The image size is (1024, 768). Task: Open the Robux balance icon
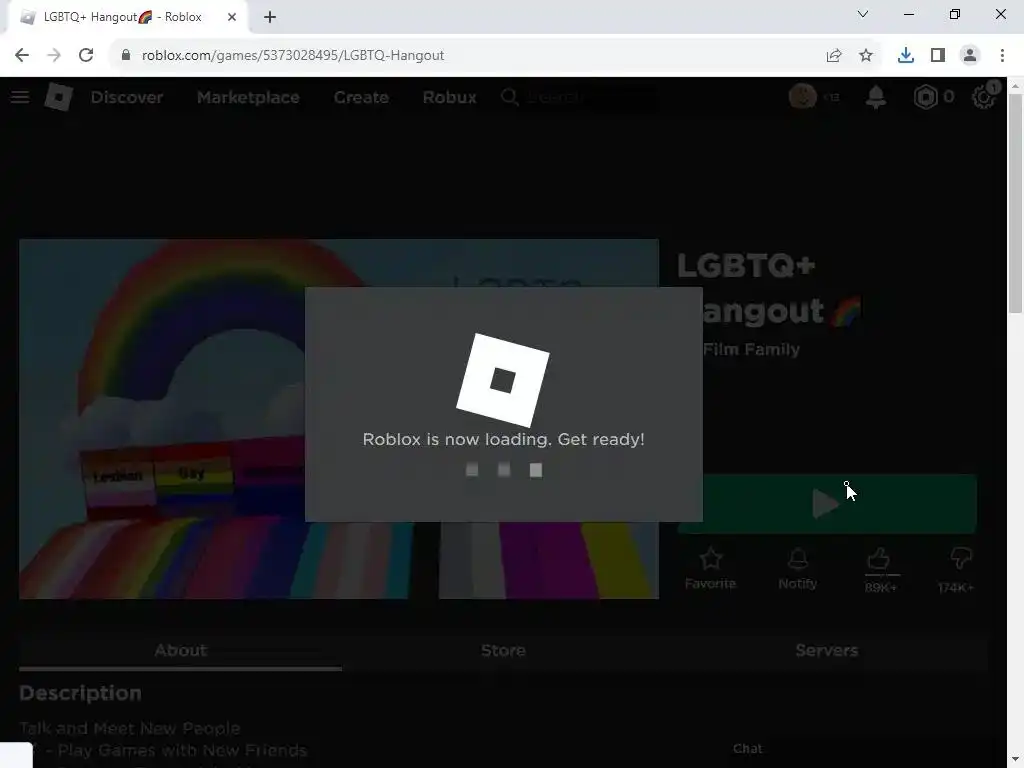tap(925, 97)
